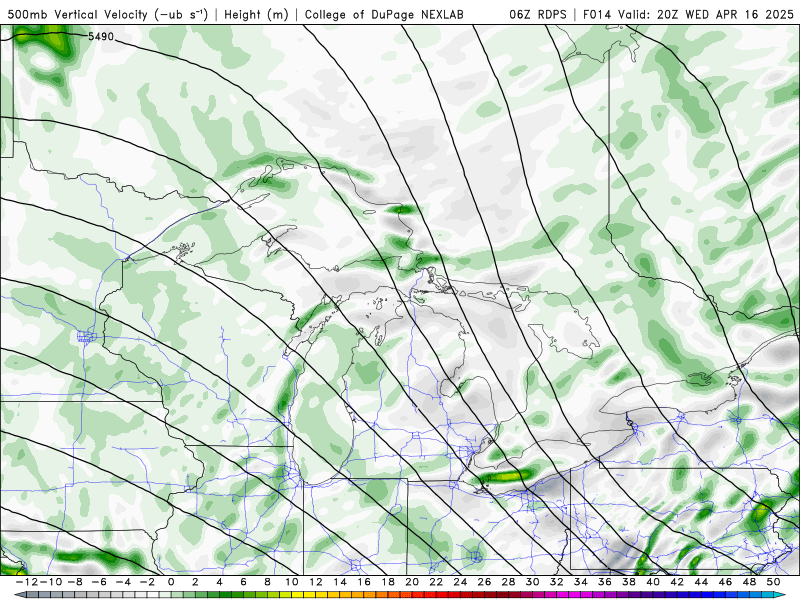Image resolution: width=800 pixels, height=600 pixels.
Task: Click the 10 value on the color scale
Action: (291, 582)
